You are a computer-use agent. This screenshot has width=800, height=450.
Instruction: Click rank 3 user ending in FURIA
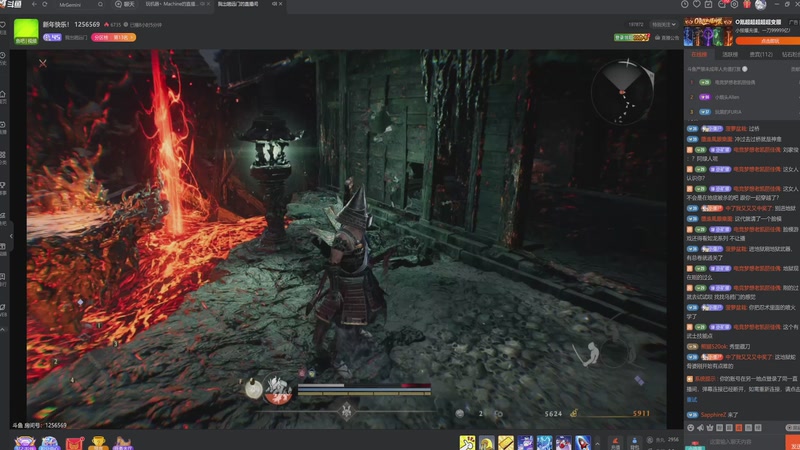[728, 112]
